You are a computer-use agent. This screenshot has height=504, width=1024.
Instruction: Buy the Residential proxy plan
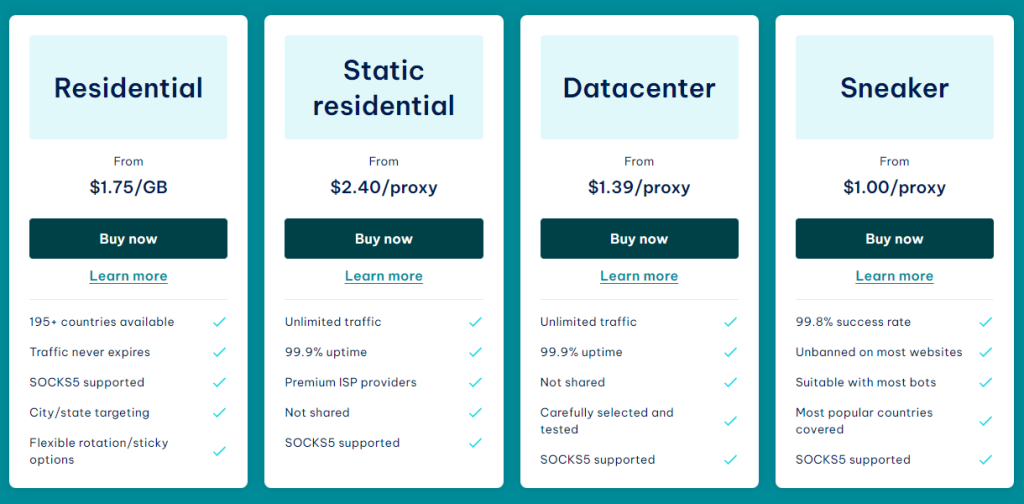tap(128, 239)
